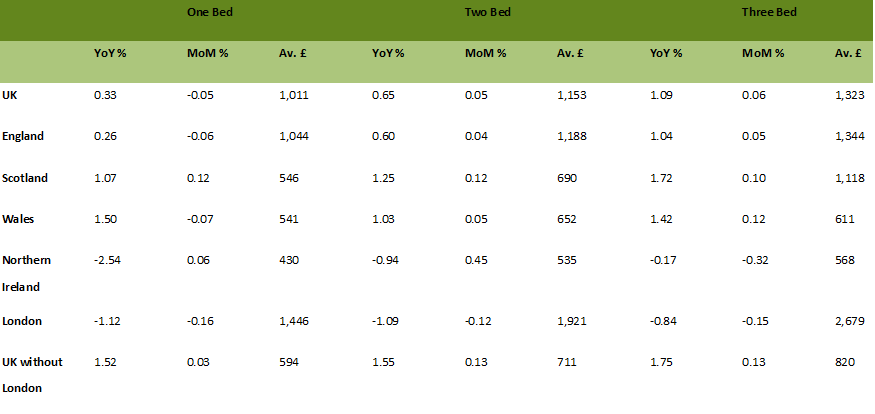Select the UK row label
Image resolution: width=875 pixels, height=414 pixels.
click(9, 95)
